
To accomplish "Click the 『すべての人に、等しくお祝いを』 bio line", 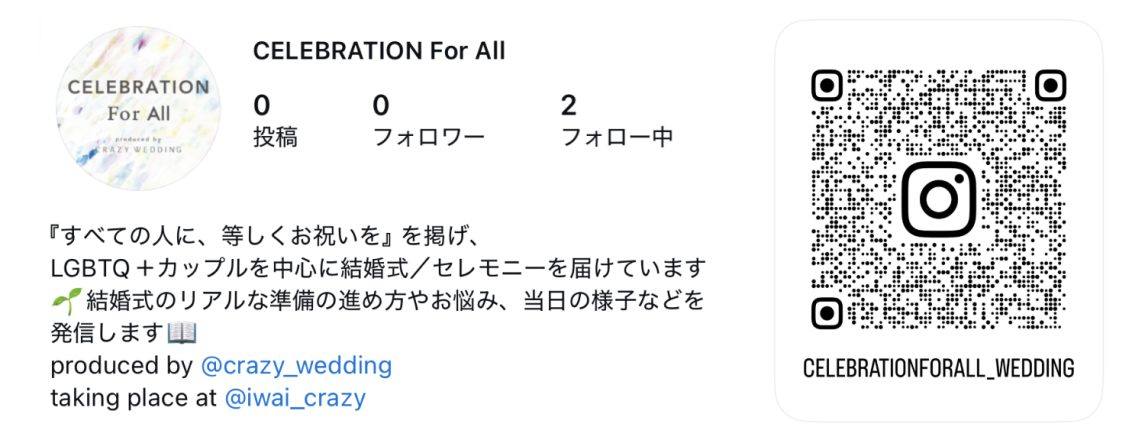I will coord(267,237).
